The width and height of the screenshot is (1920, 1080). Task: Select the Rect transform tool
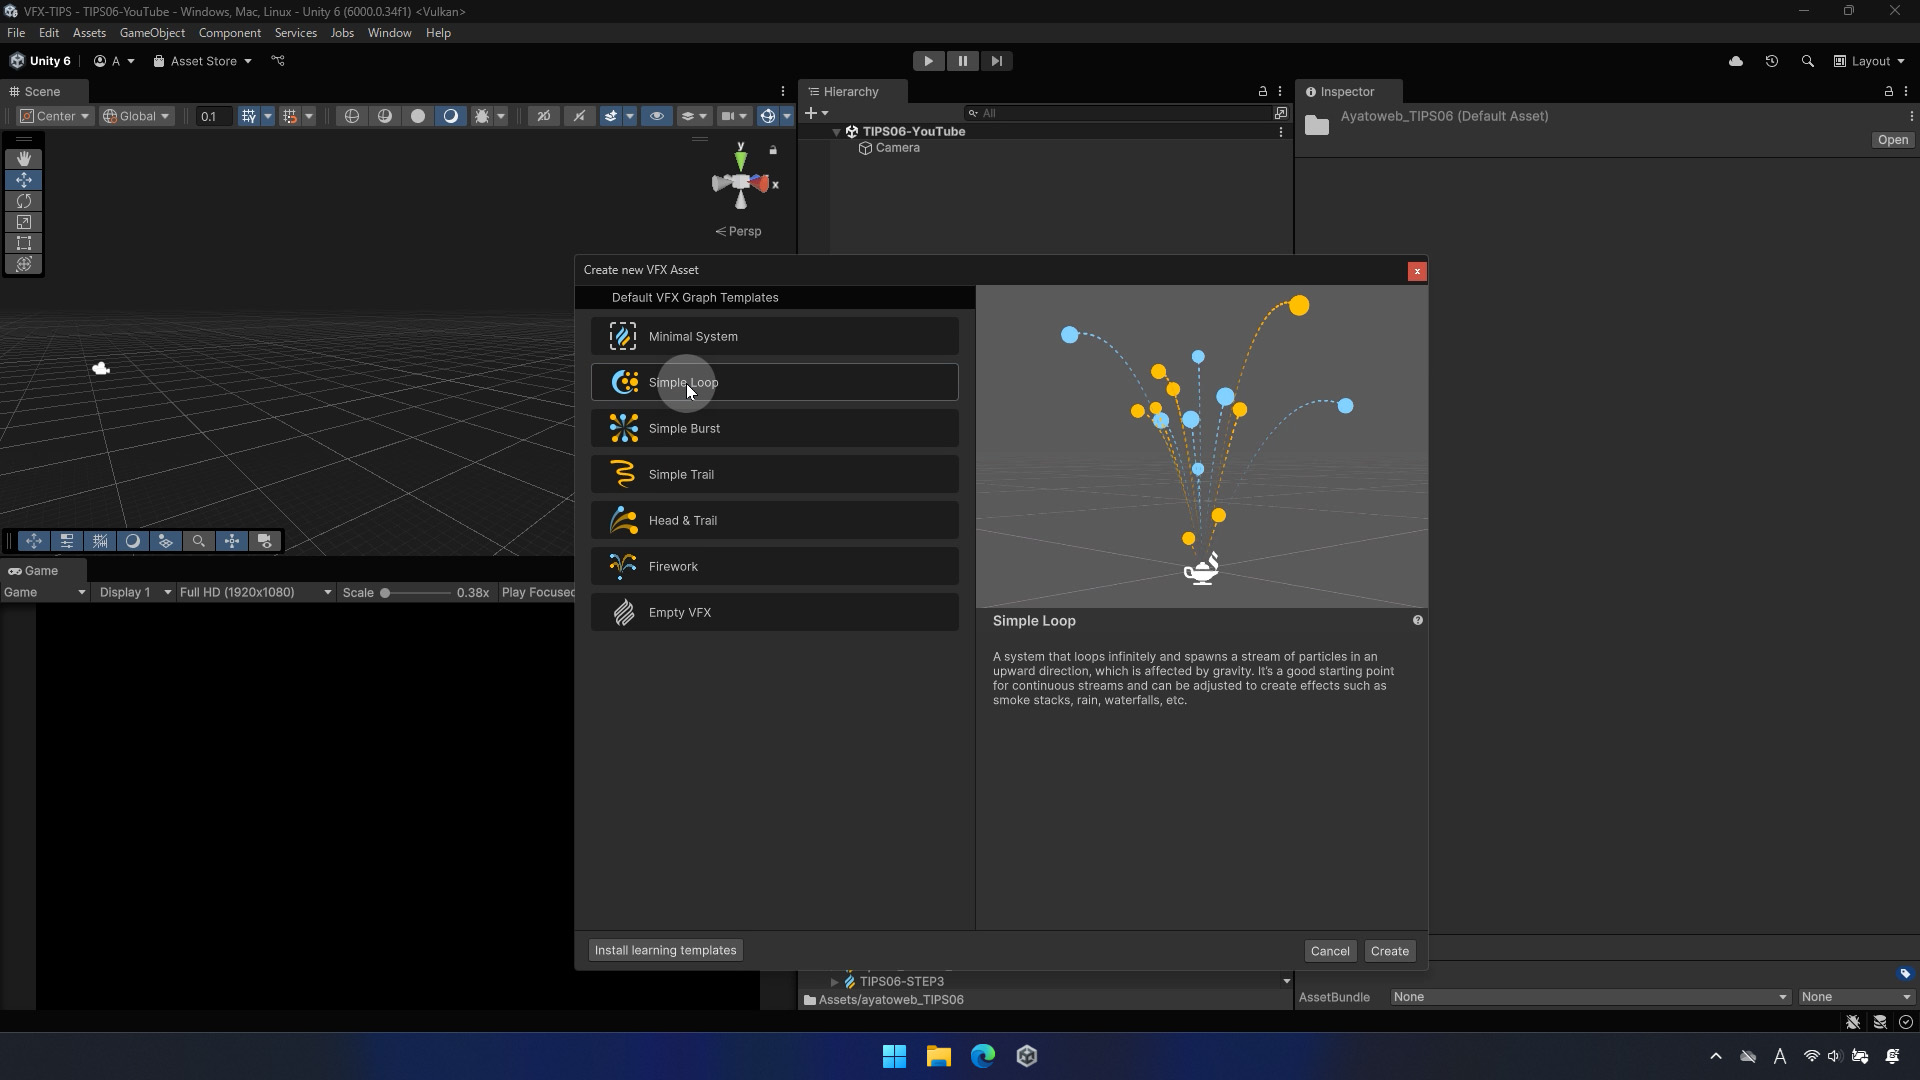pyautogui.click(x=24, y=243)
